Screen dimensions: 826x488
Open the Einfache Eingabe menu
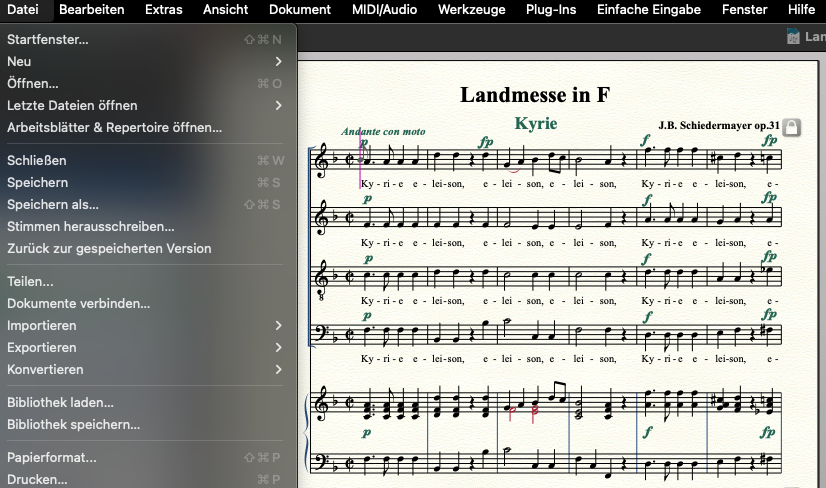[x=649, y=9]
